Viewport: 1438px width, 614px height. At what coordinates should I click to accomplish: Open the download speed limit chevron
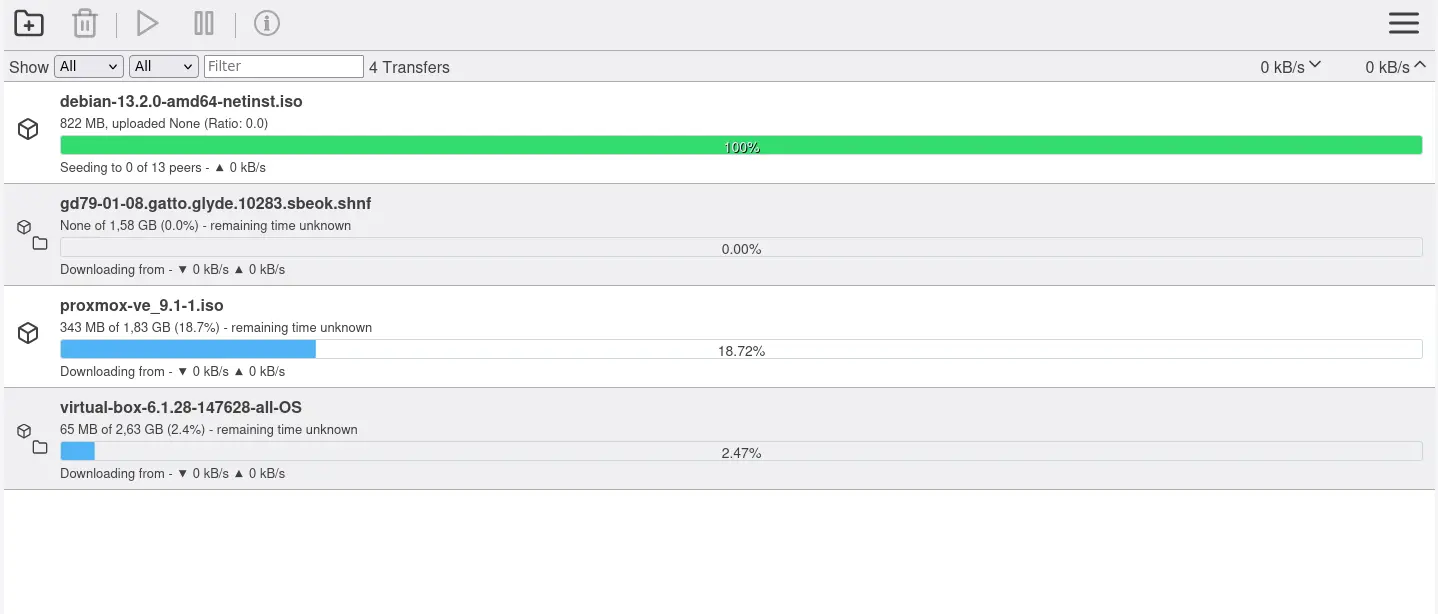tap(1315, 65)
